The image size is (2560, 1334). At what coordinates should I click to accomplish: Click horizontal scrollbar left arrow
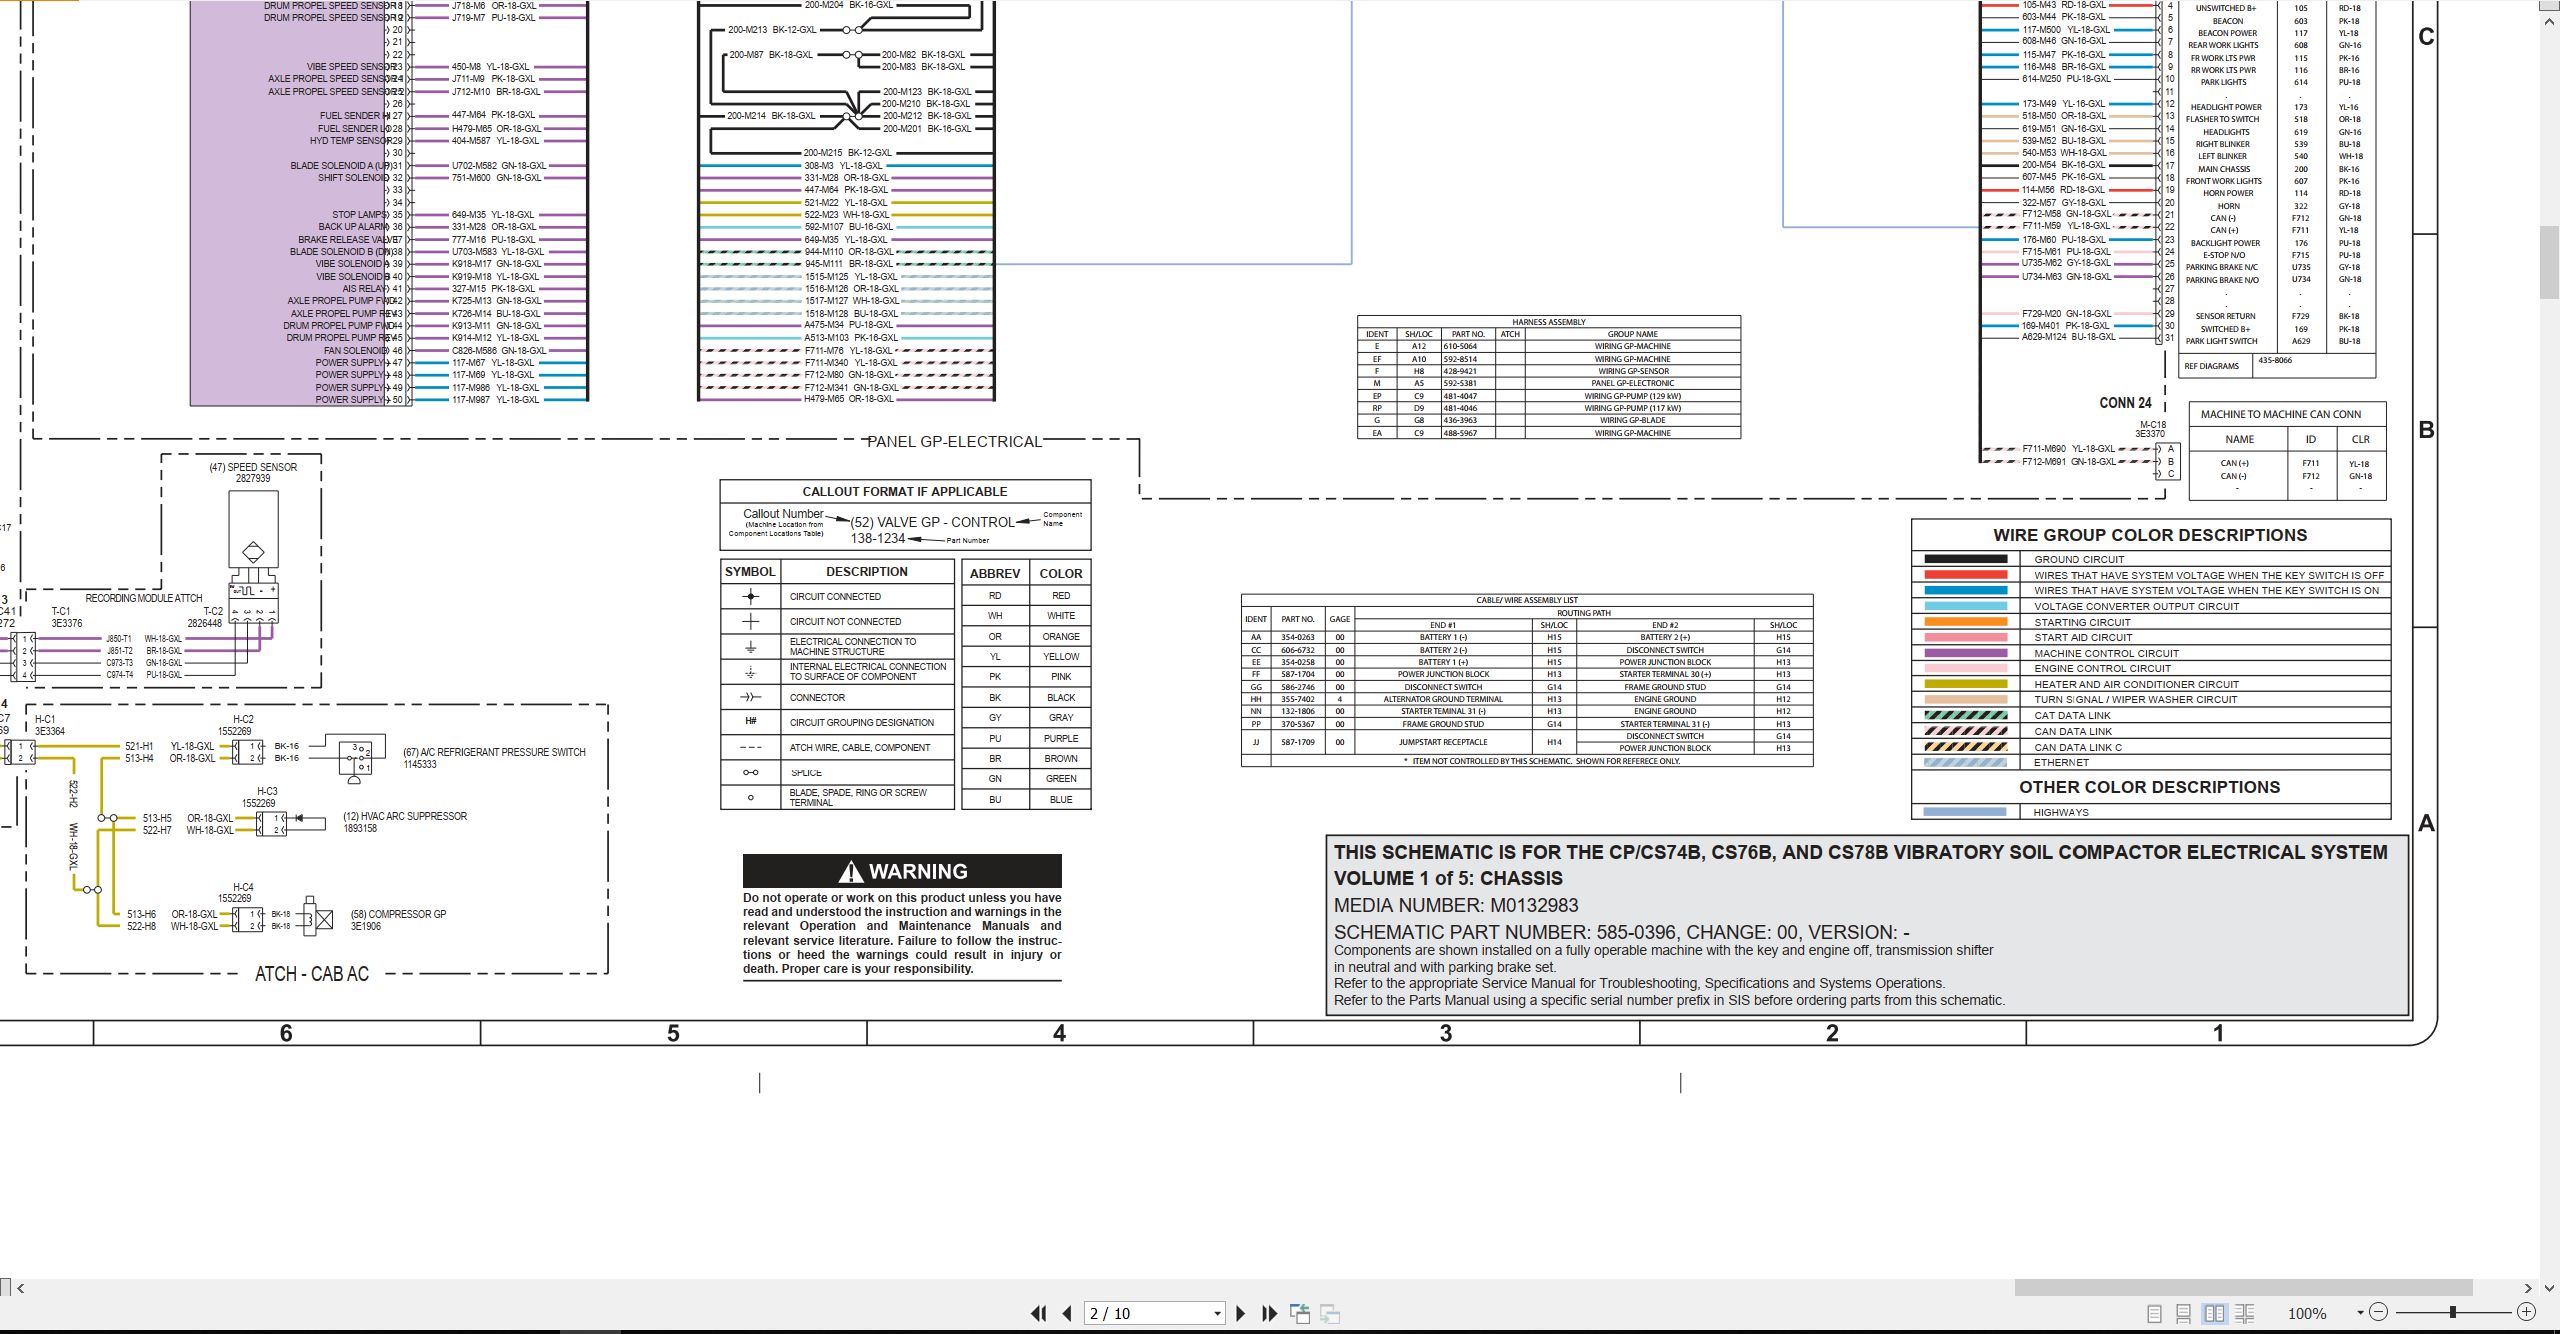point(21,1288)
